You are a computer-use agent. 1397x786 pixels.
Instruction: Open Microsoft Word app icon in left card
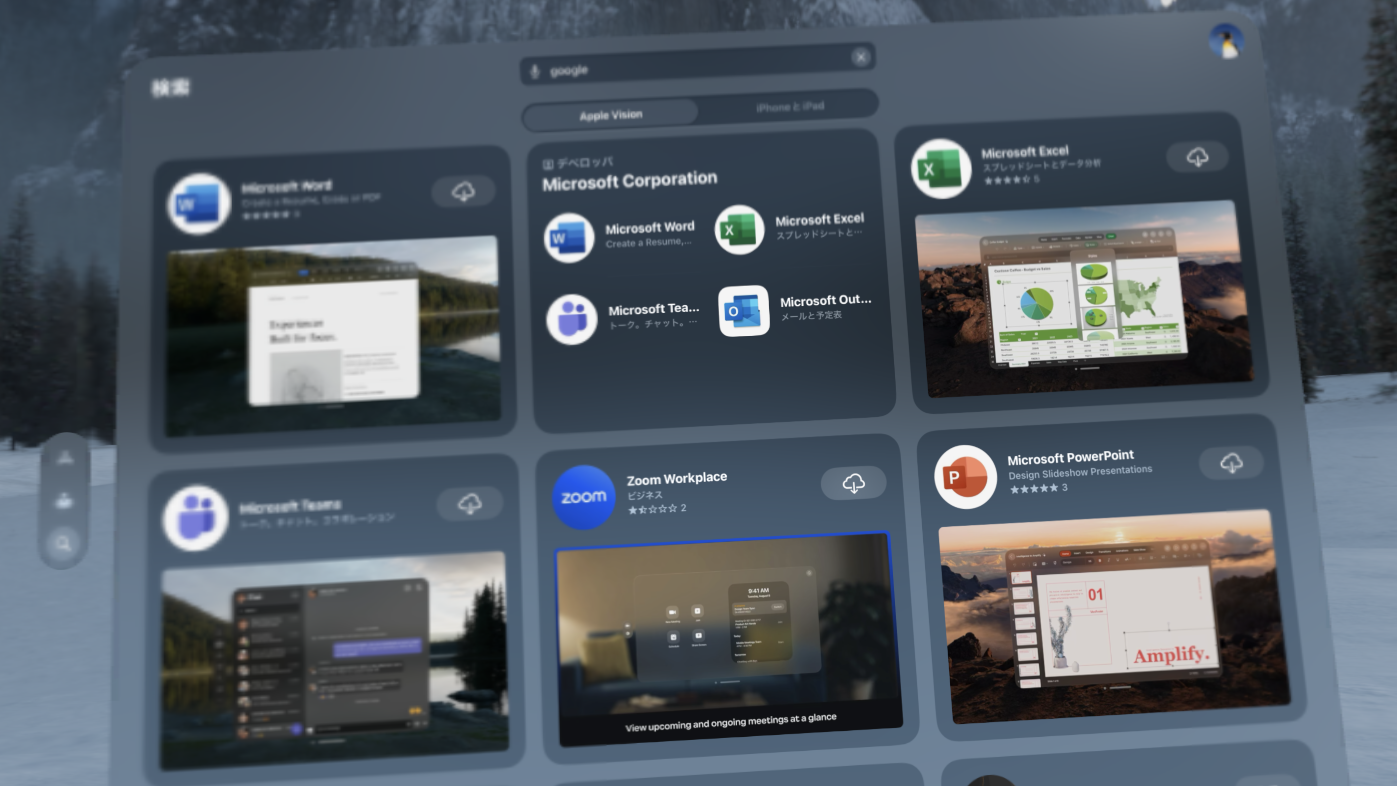coord(199,204)
